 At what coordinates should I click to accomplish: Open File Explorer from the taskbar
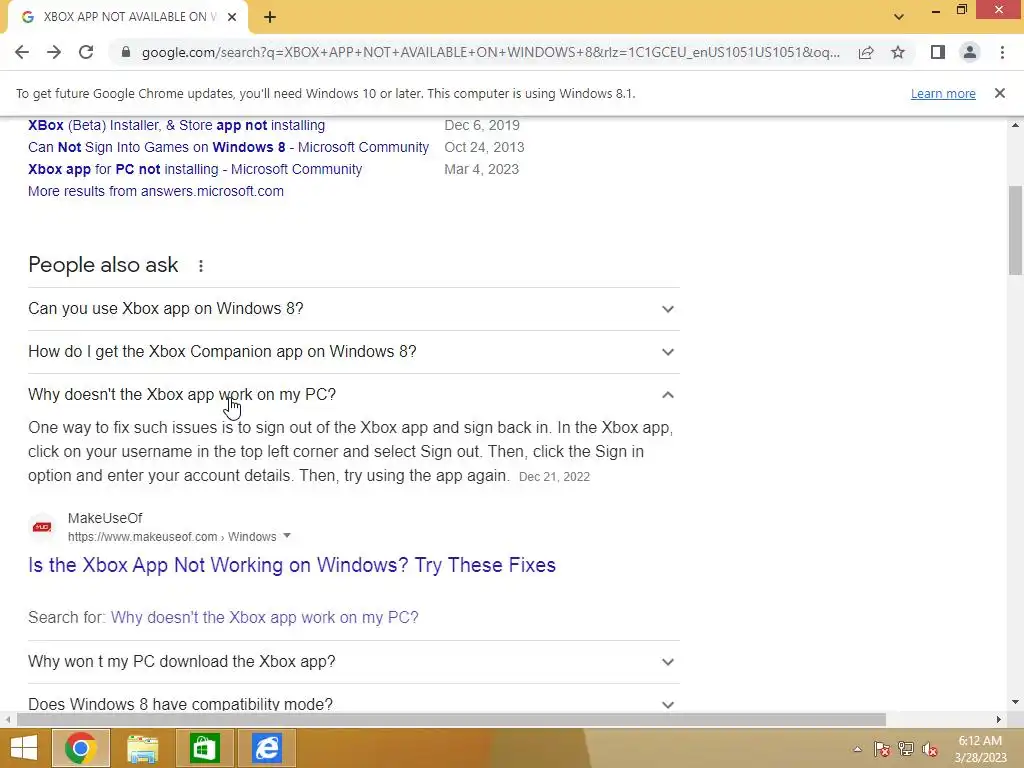click(x=142, y=748)
